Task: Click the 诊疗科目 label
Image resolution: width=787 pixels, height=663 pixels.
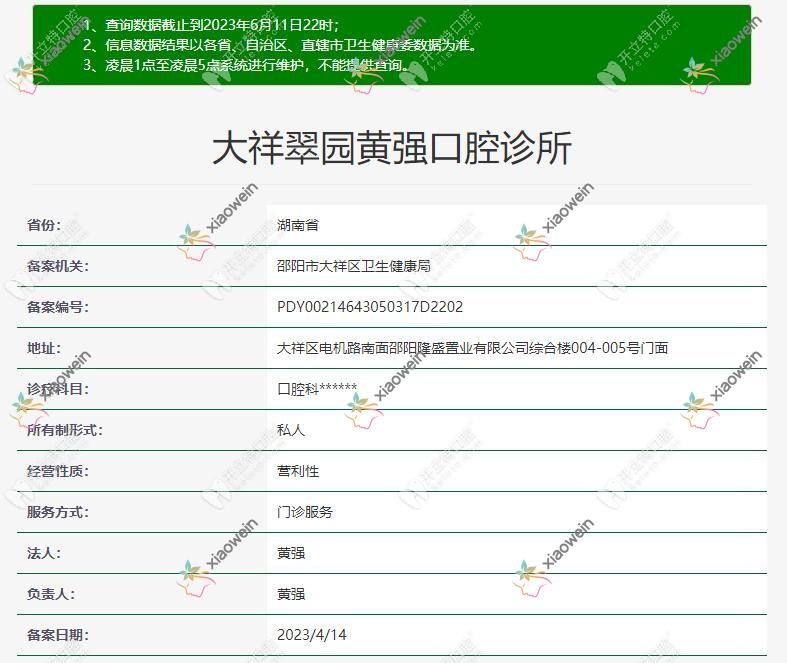Action: click(x=58, y=389)
